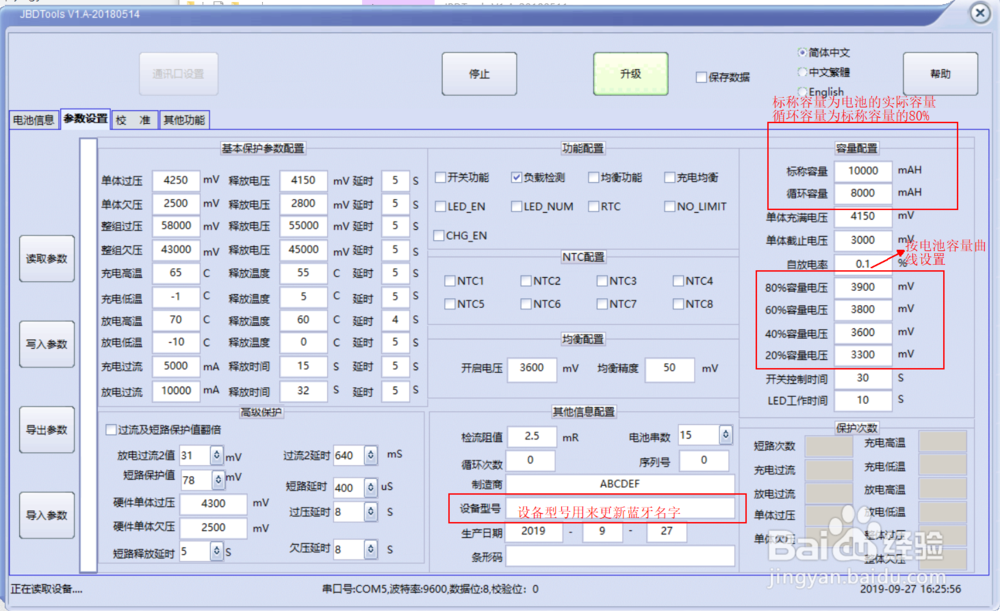Click the 放电过流 field showing 10000
This screenshot has width=1000, height=611.
(176, 391)
